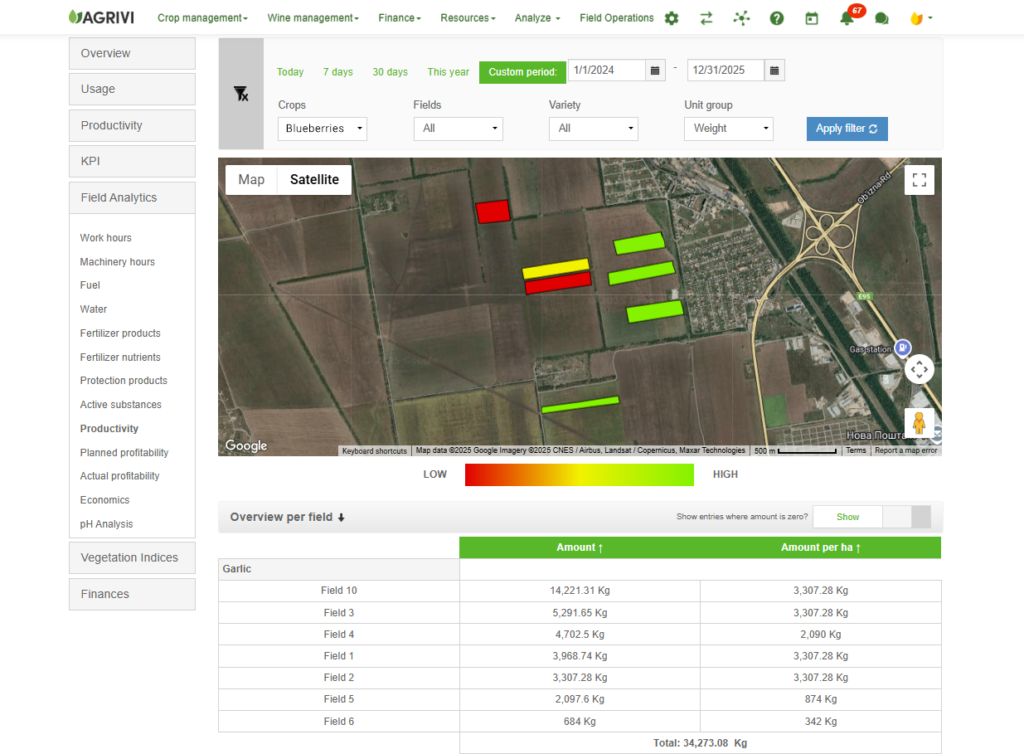This screenshot has width=1024, height=754.
Task: Collapse the Overview per field section
Action: (x=287, y=517)
